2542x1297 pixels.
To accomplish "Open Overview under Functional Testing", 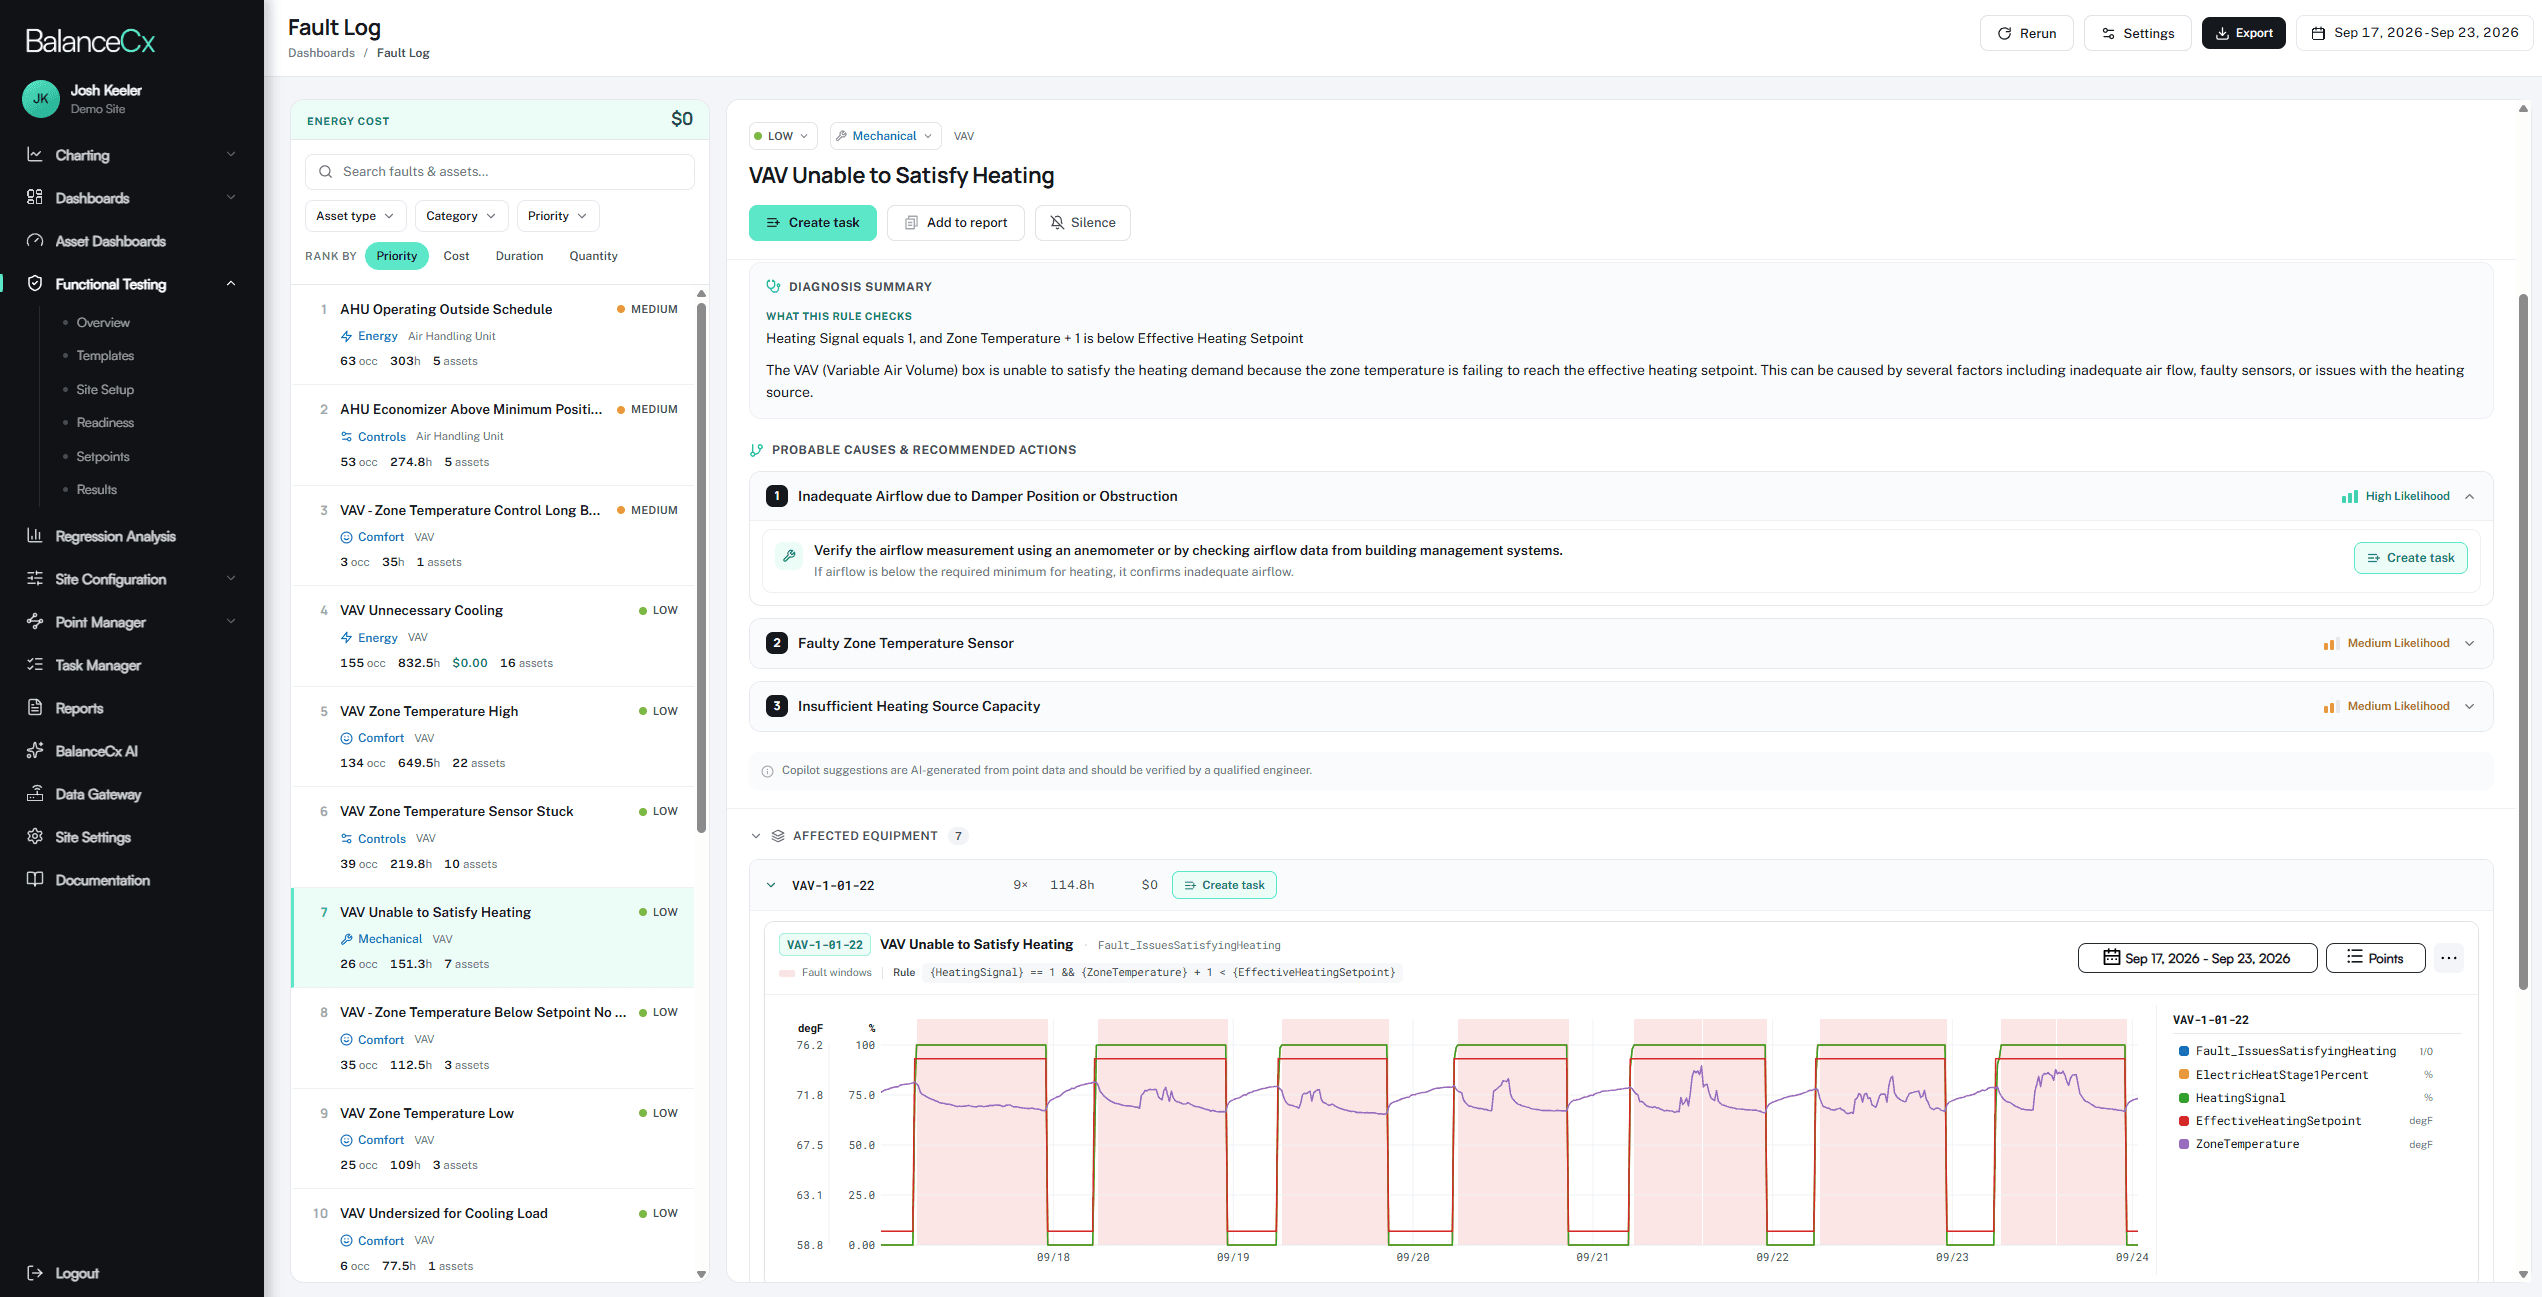I will 103,322.
